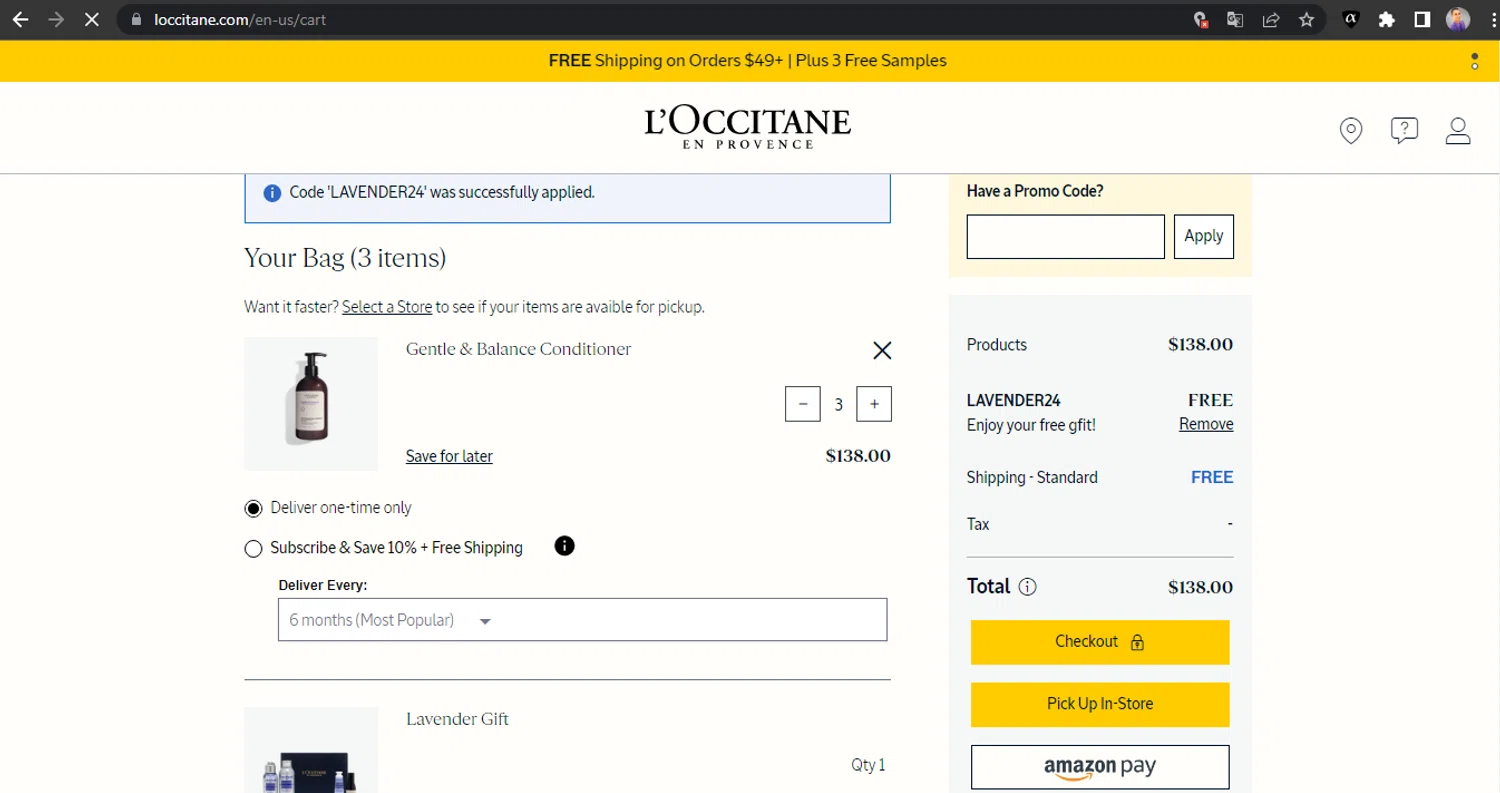This screenshot has height=793, width=1500.
Task: Remove the LAVENDER24 promo code
Action: point(1206,424)
